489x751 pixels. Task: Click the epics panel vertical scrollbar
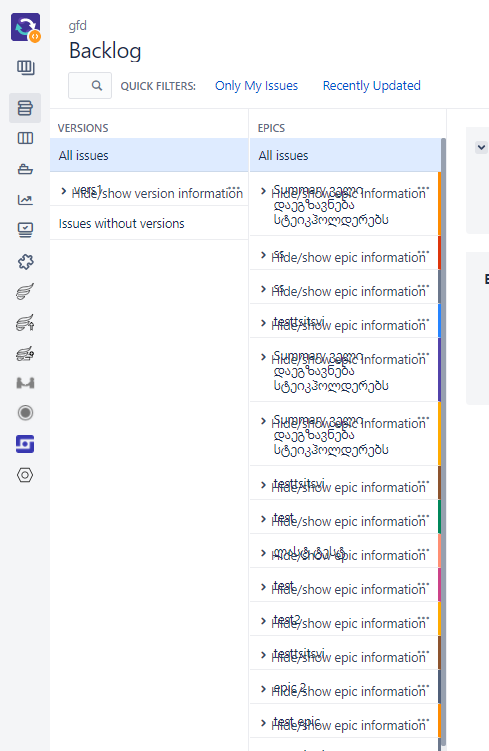pos(444,441)
